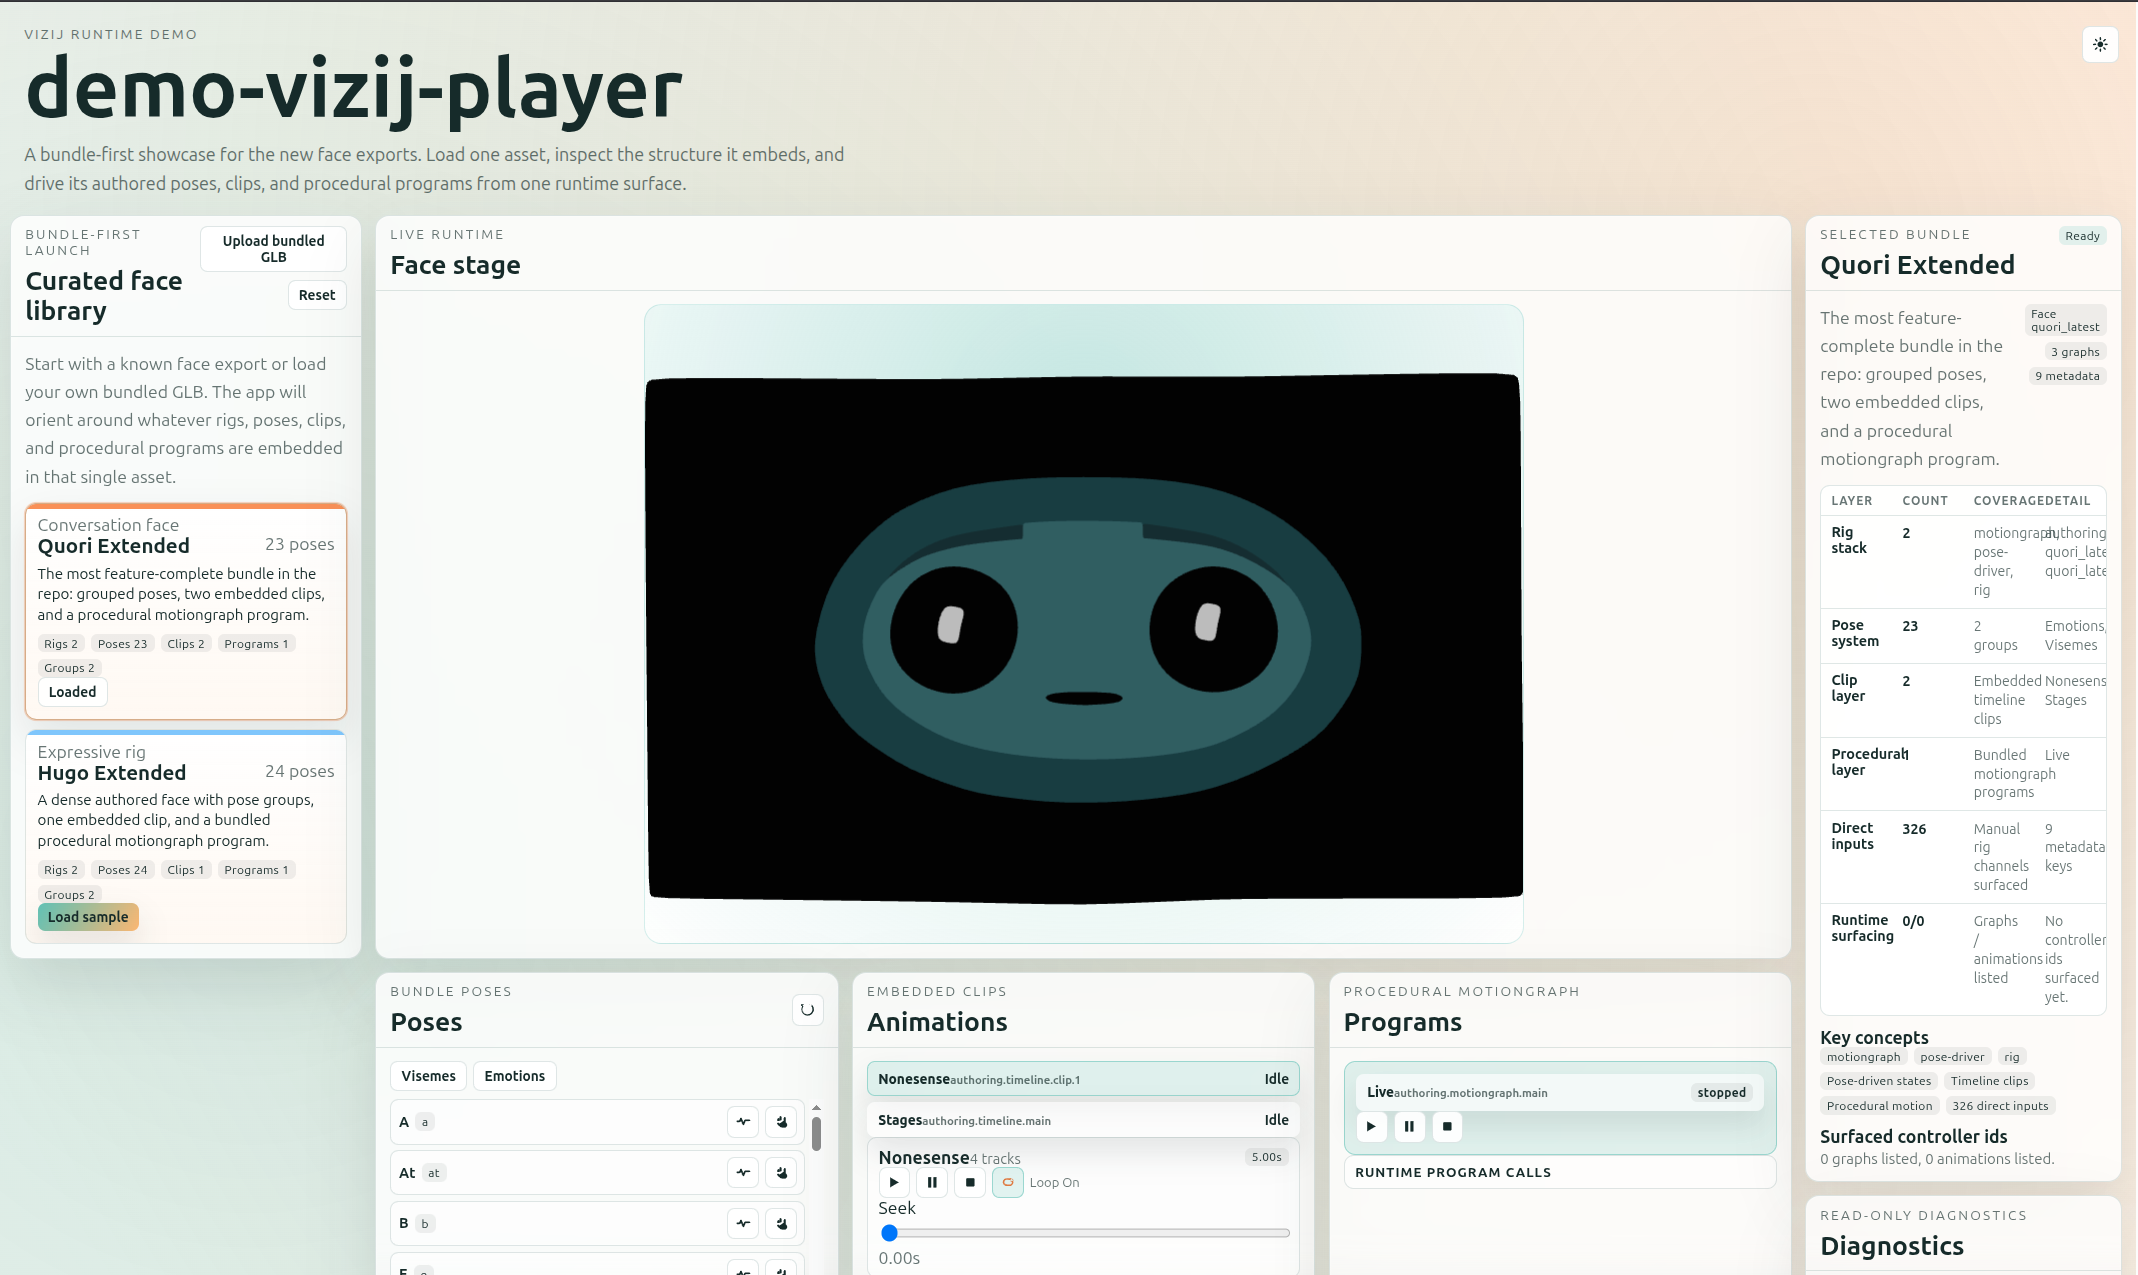Stop the Live motiongraph program

pos(1447,1126)
